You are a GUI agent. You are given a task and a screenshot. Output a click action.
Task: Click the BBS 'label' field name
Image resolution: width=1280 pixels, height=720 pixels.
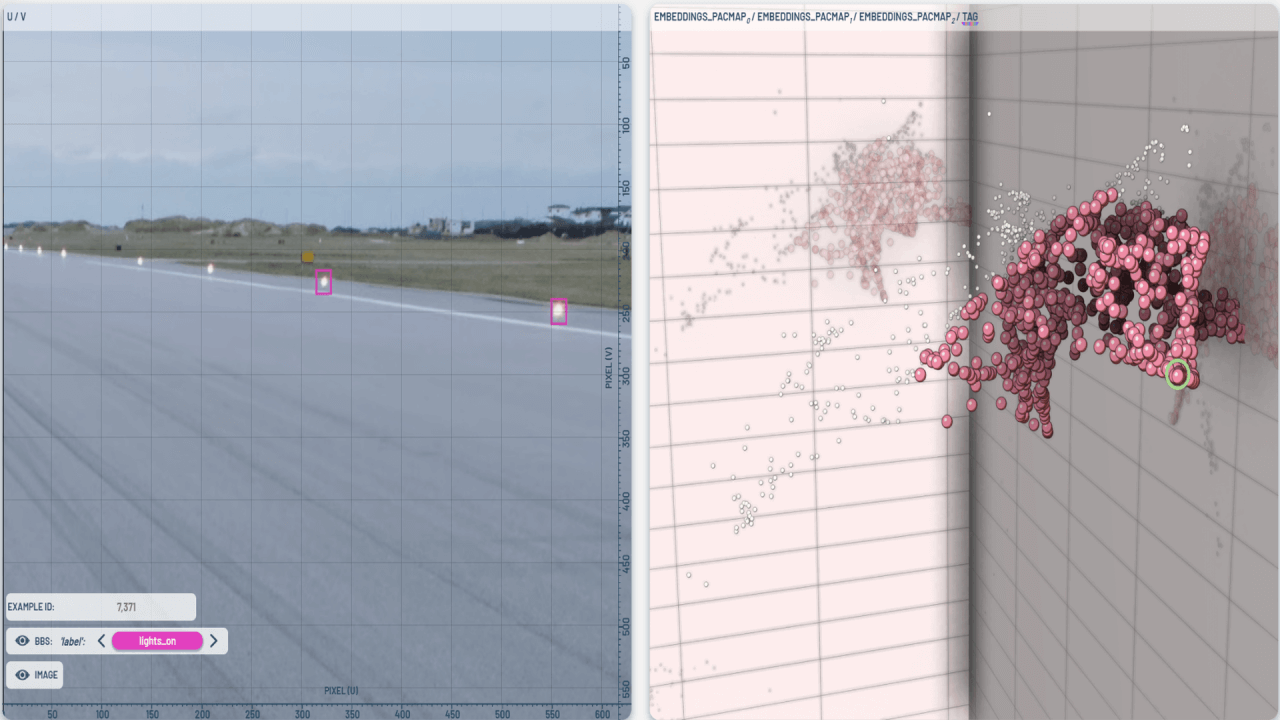[72, 641]
